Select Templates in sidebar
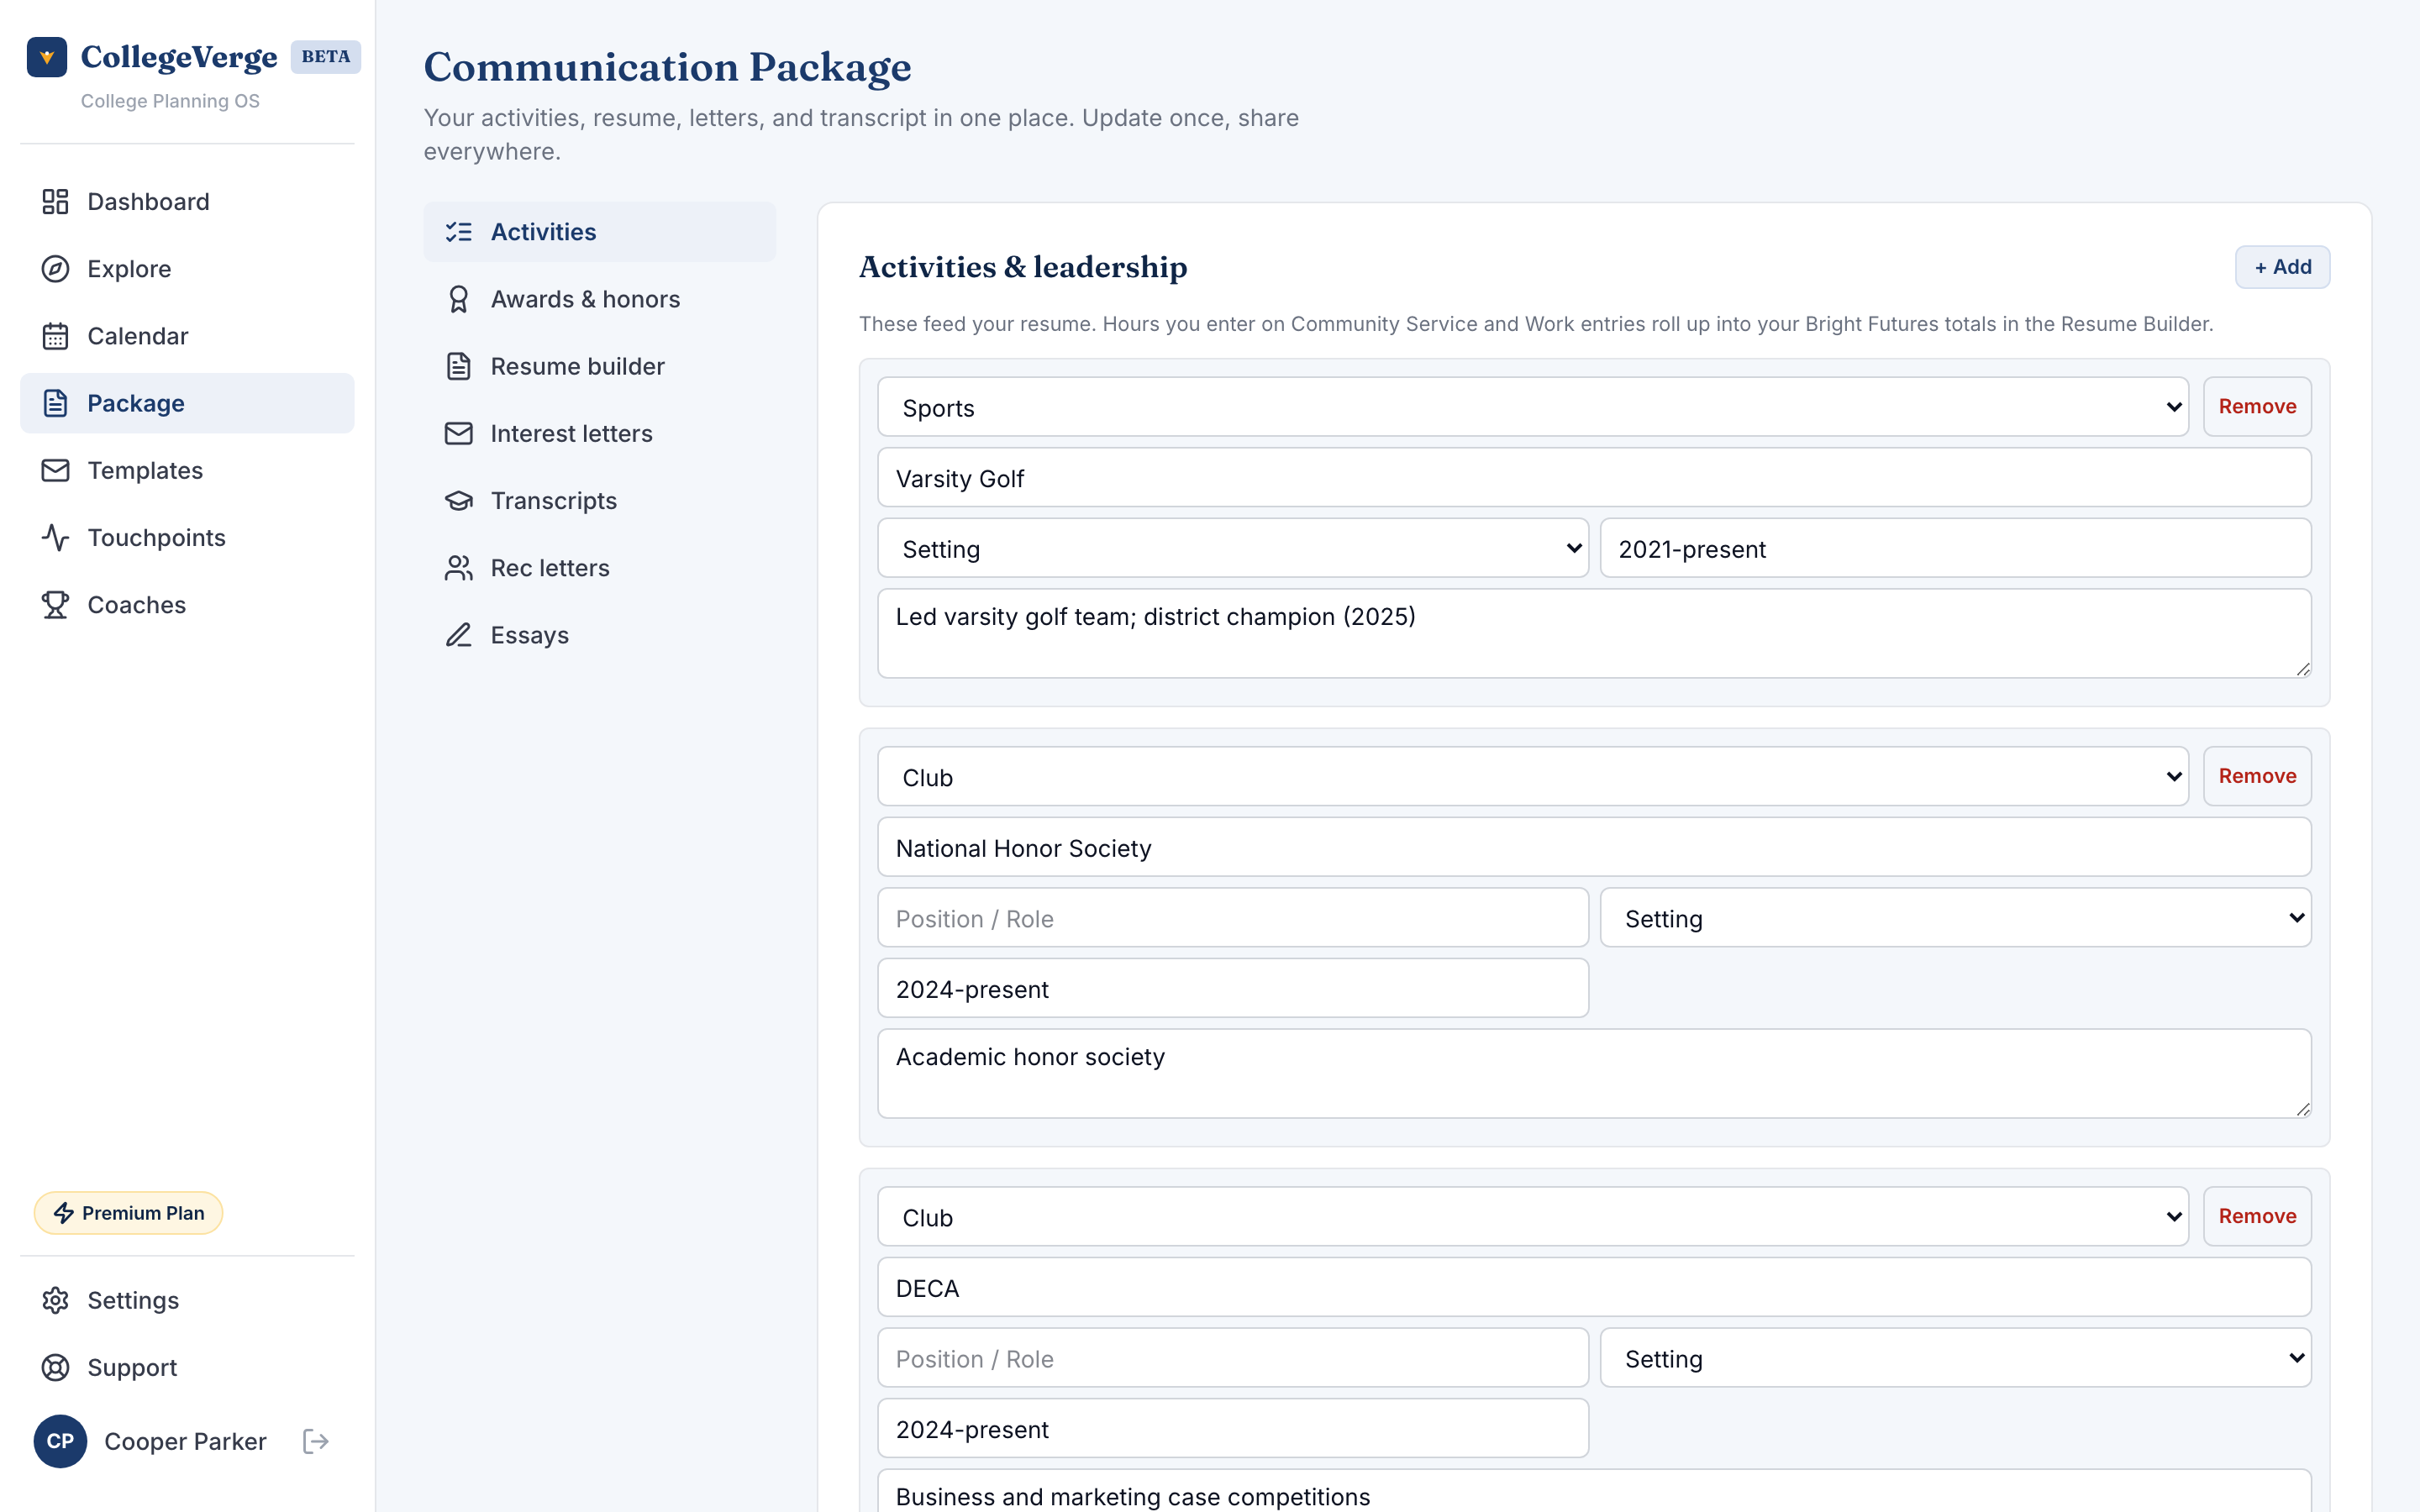 tap(187, 470)
